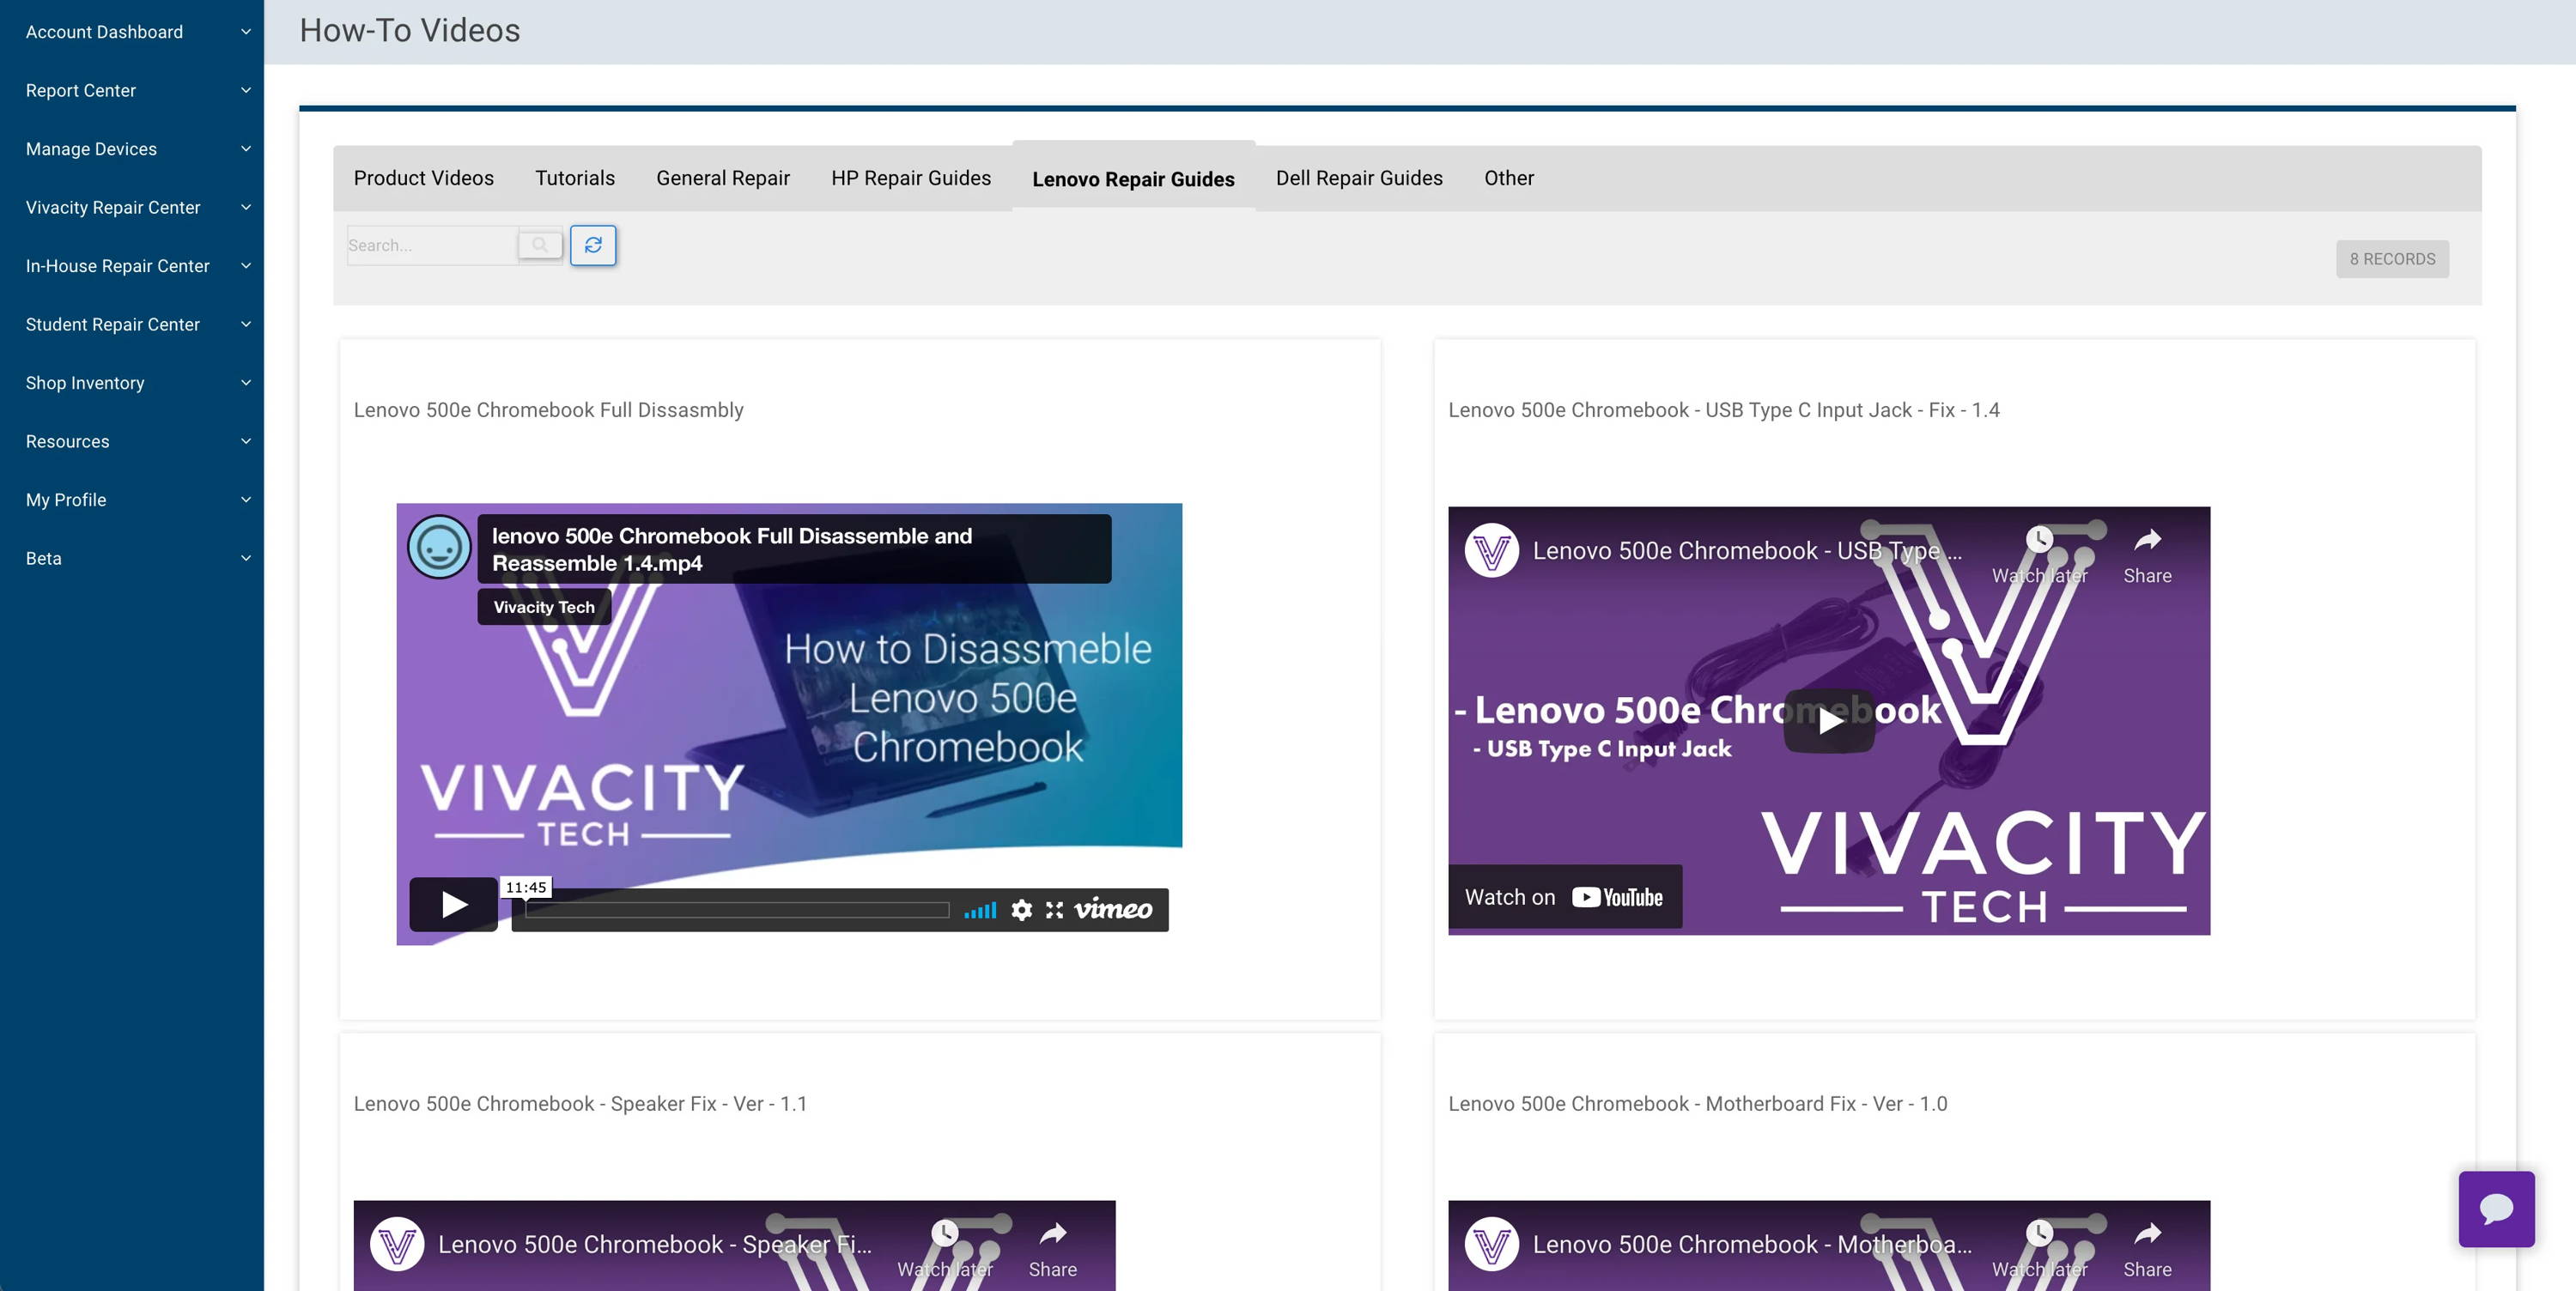Click USB Type C YouTube video title
Viewport: 2576px width, 1291px height.
[1747, 550]
